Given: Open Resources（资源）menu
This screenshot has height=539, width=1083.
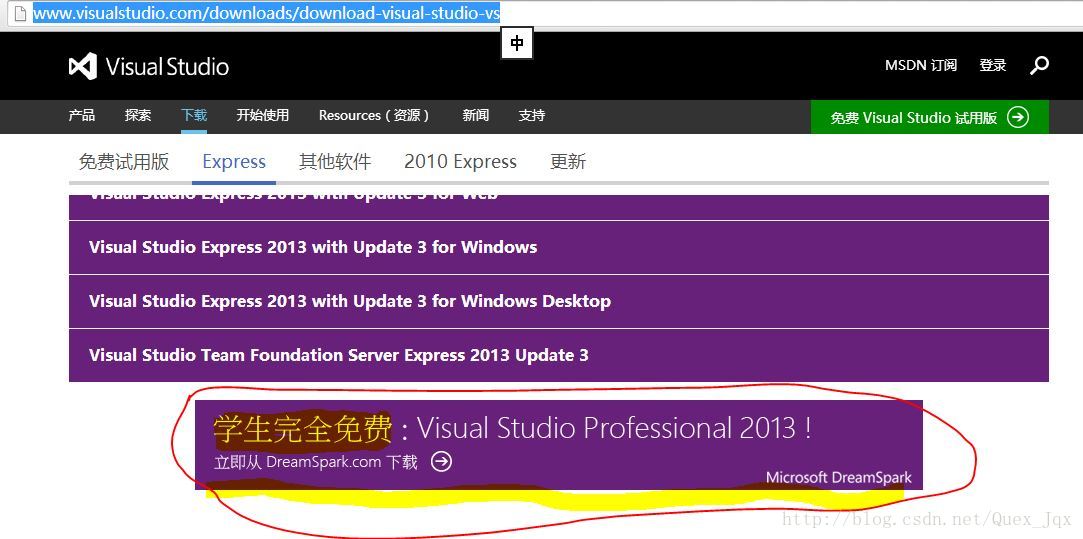Looking at the screenshot, I should (x=376, y=115).
